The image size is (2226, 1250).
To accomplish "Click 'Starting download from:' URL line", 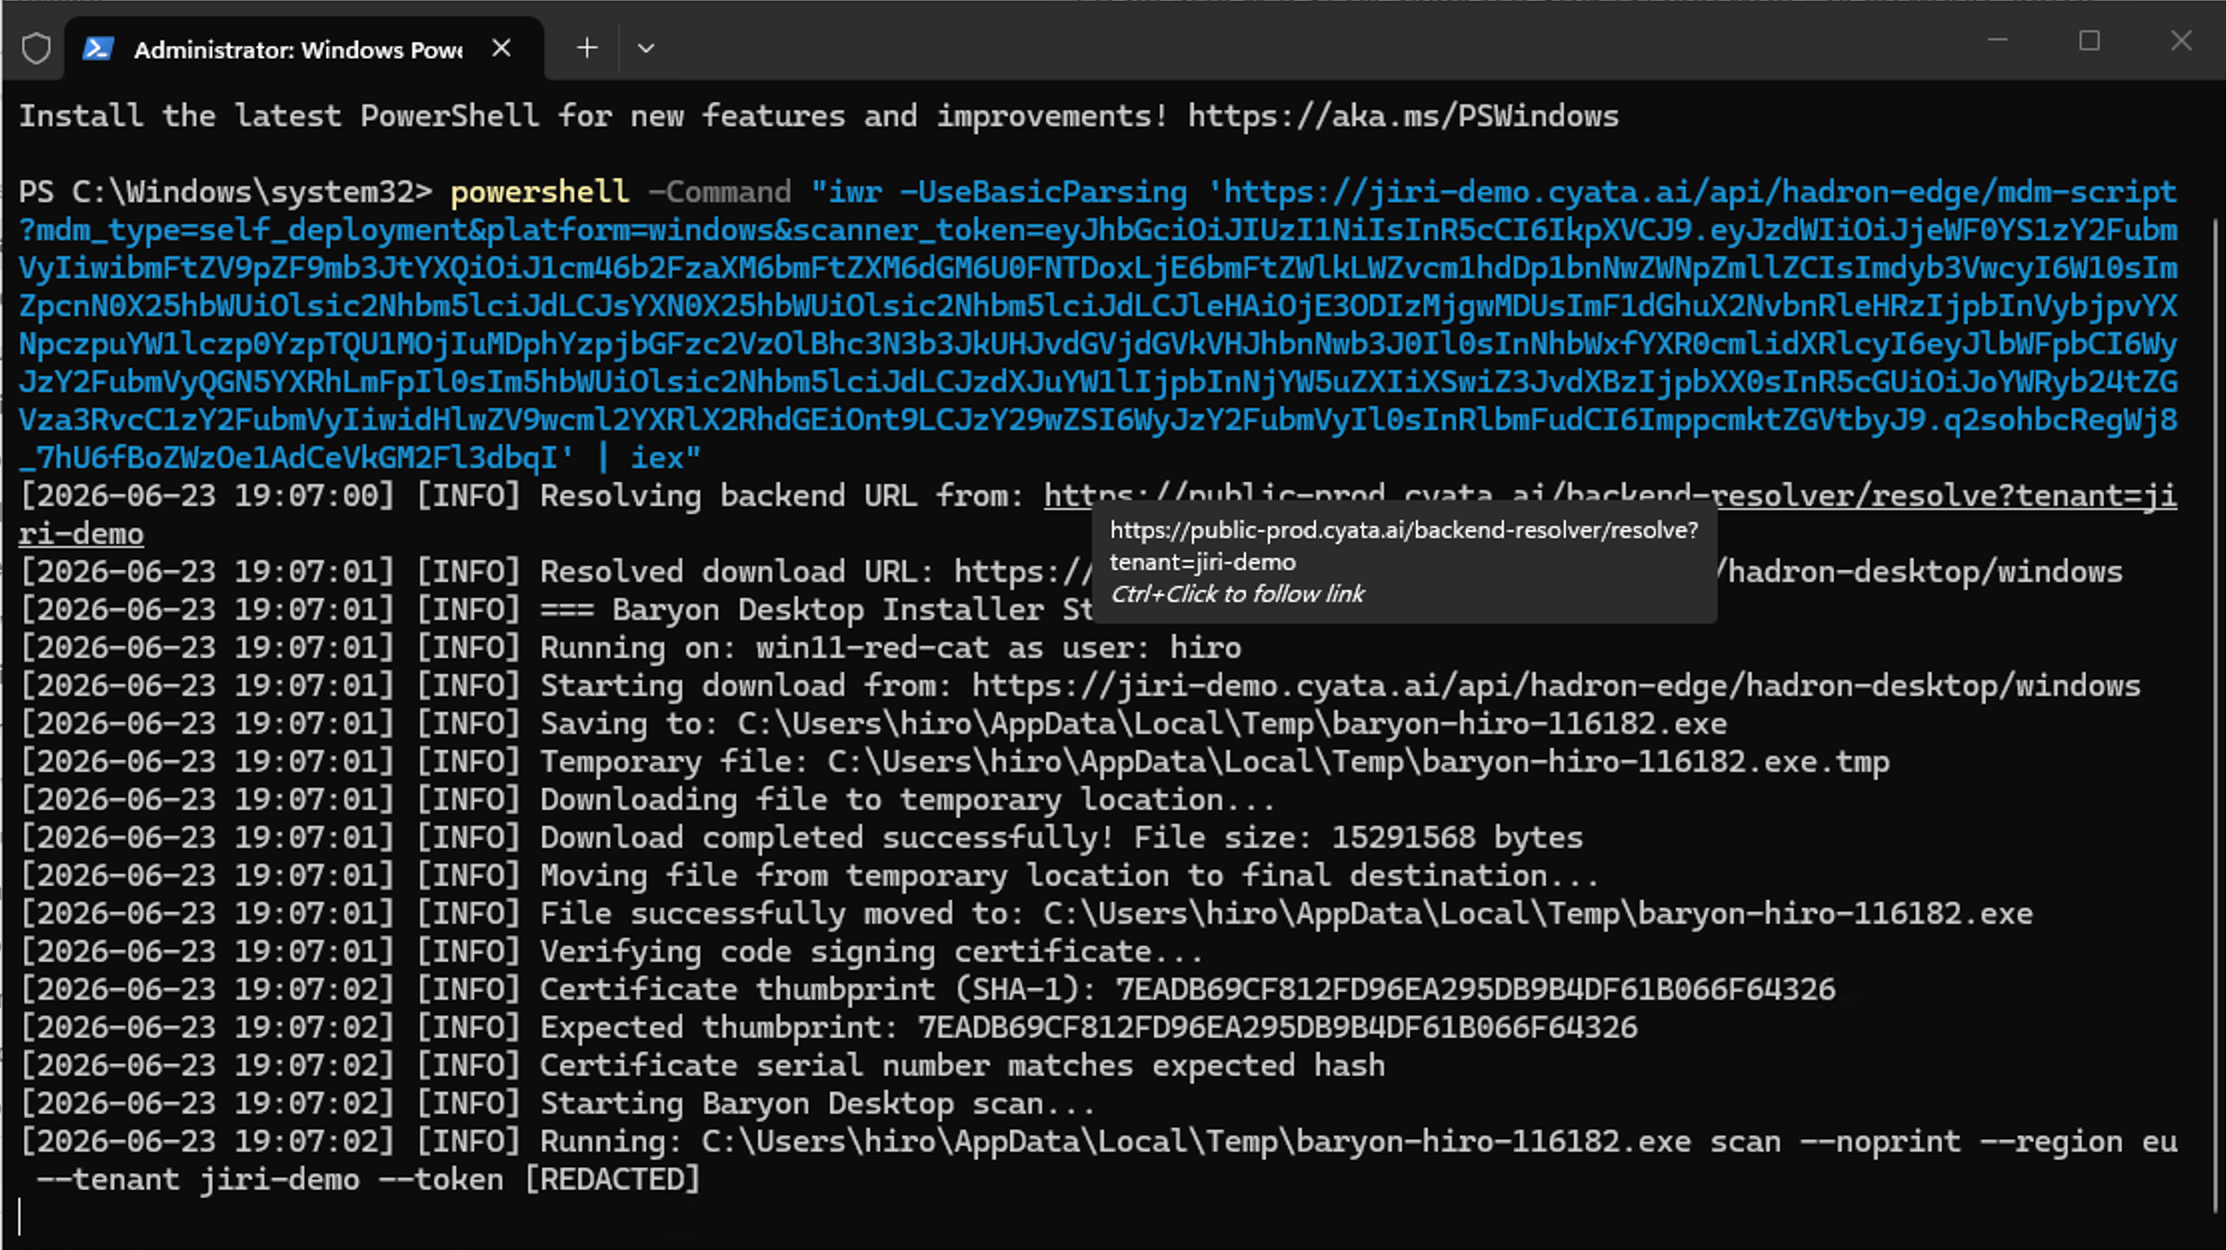I will [x=1340, y=686].
